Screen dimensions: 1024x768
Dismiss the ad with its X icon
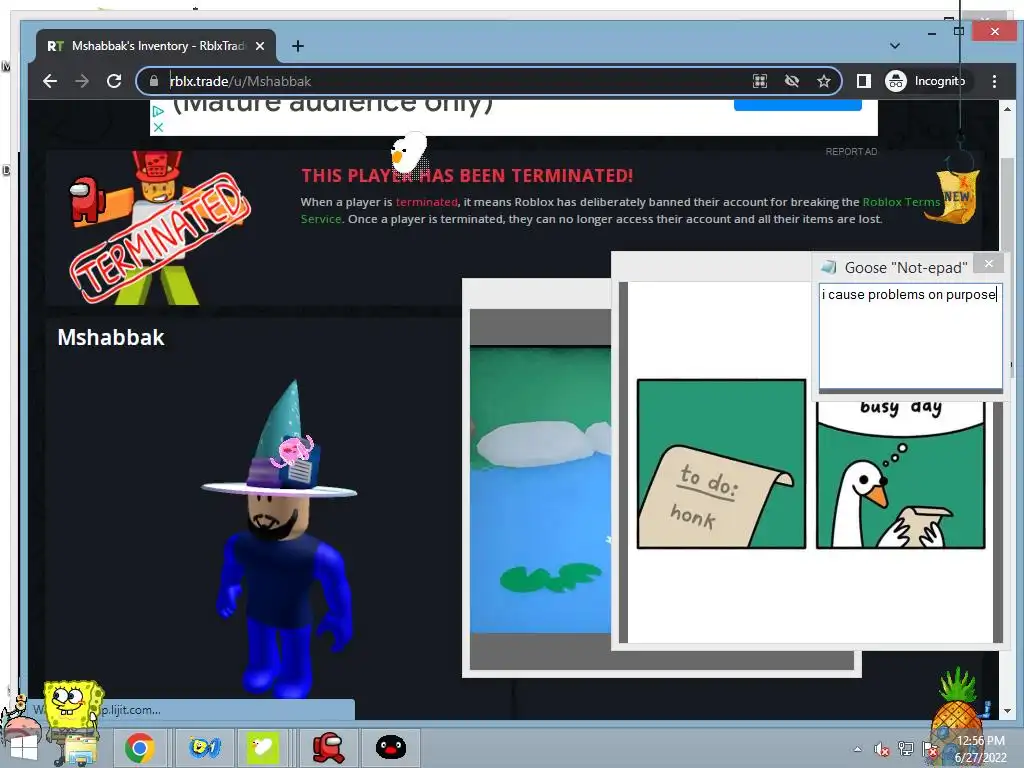(158, 127)
